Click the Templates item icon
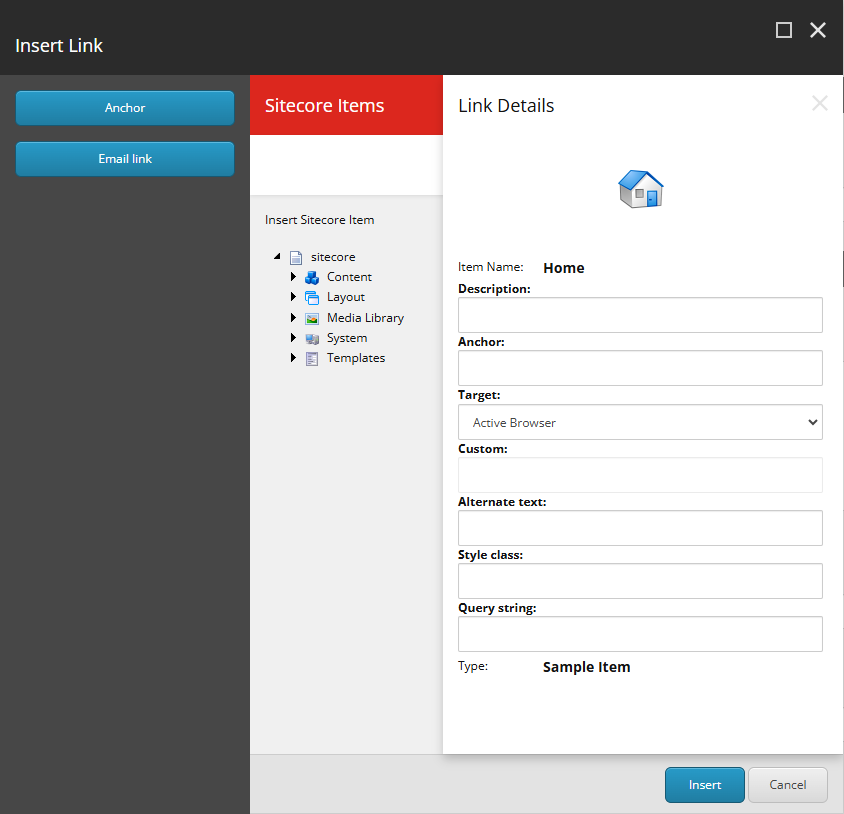 coord(313,358)
